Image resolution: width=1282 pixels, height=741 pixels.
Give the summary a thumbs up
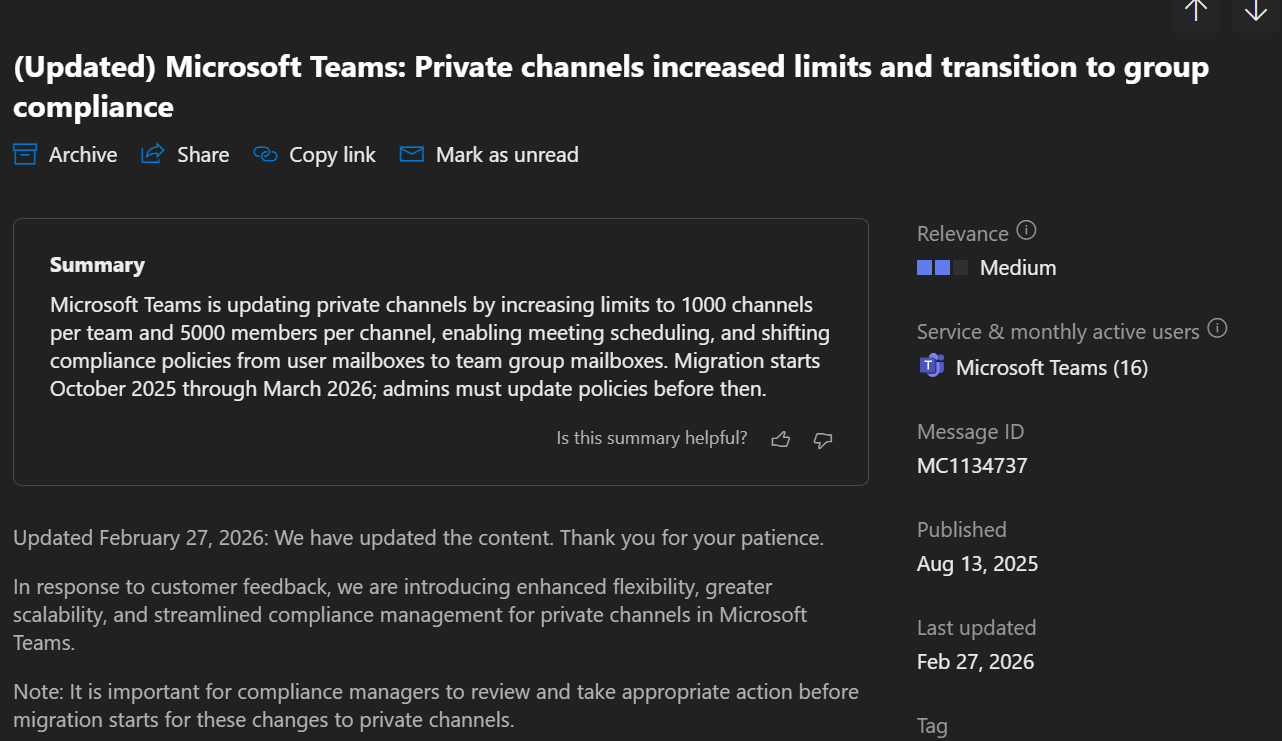781,439
